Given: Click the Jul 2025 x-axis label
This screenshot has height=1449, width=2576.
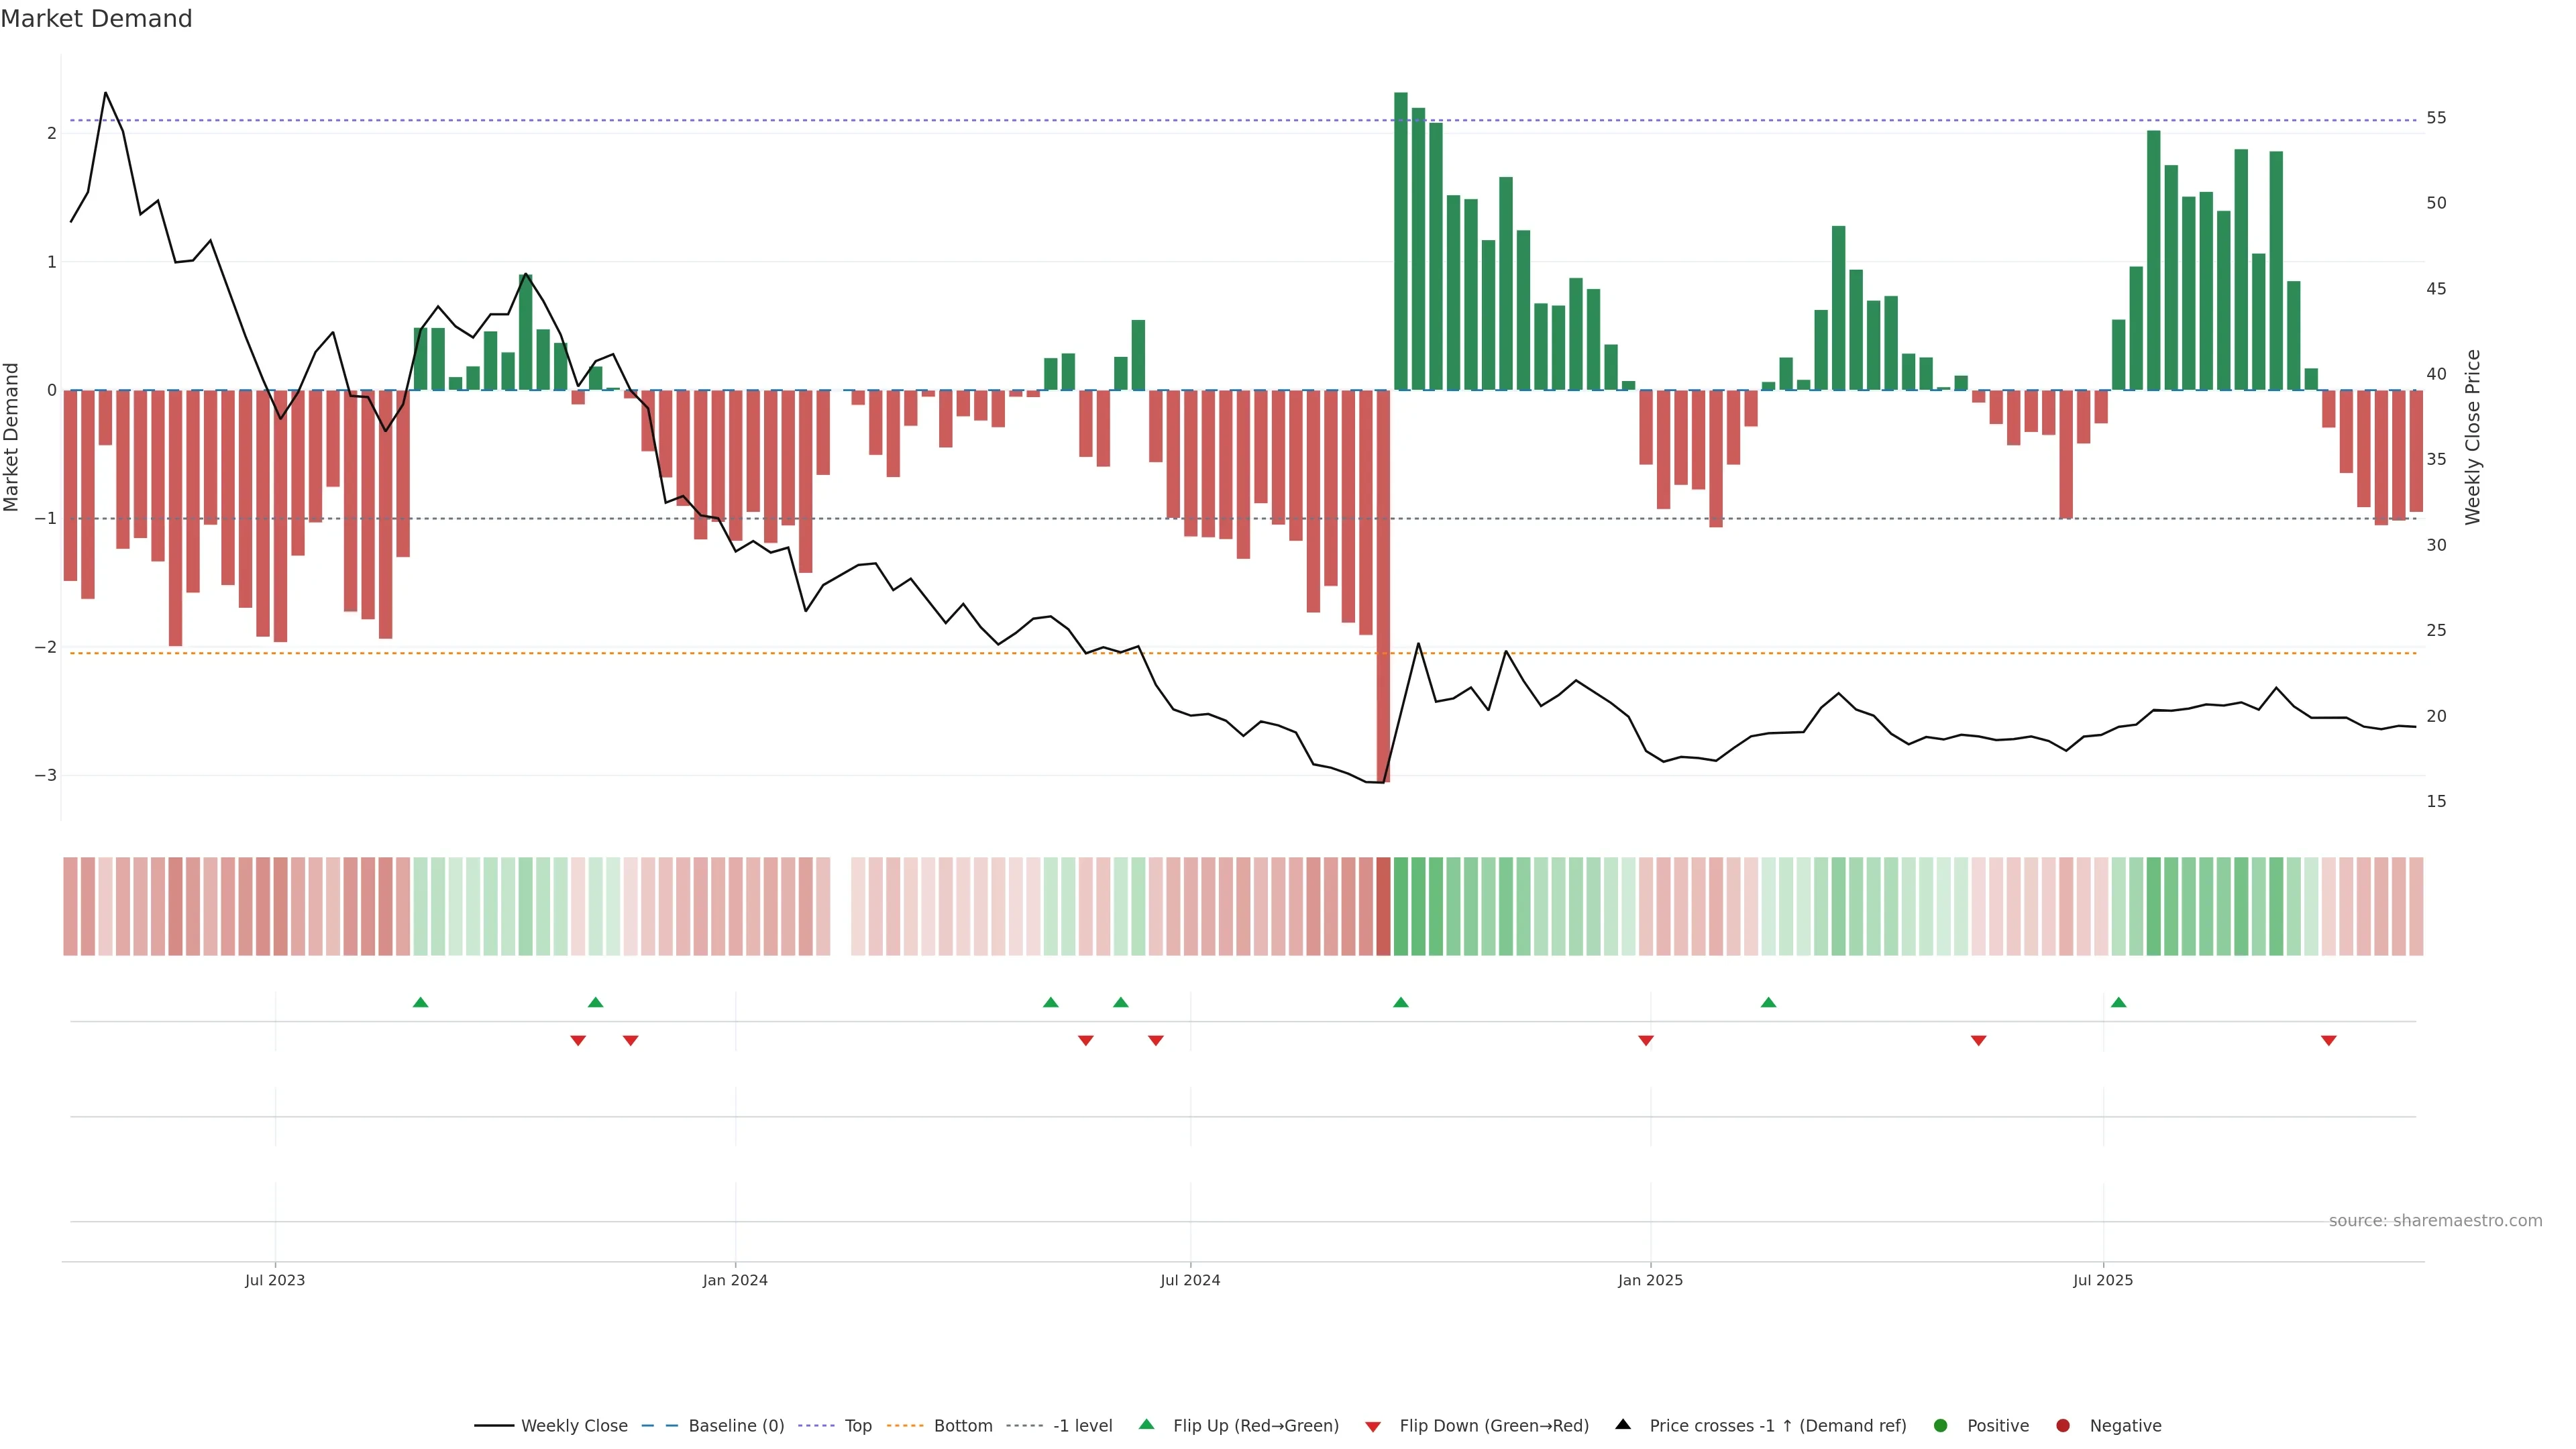Looking at the screenshot, I should click(x=2102, y=1280).
